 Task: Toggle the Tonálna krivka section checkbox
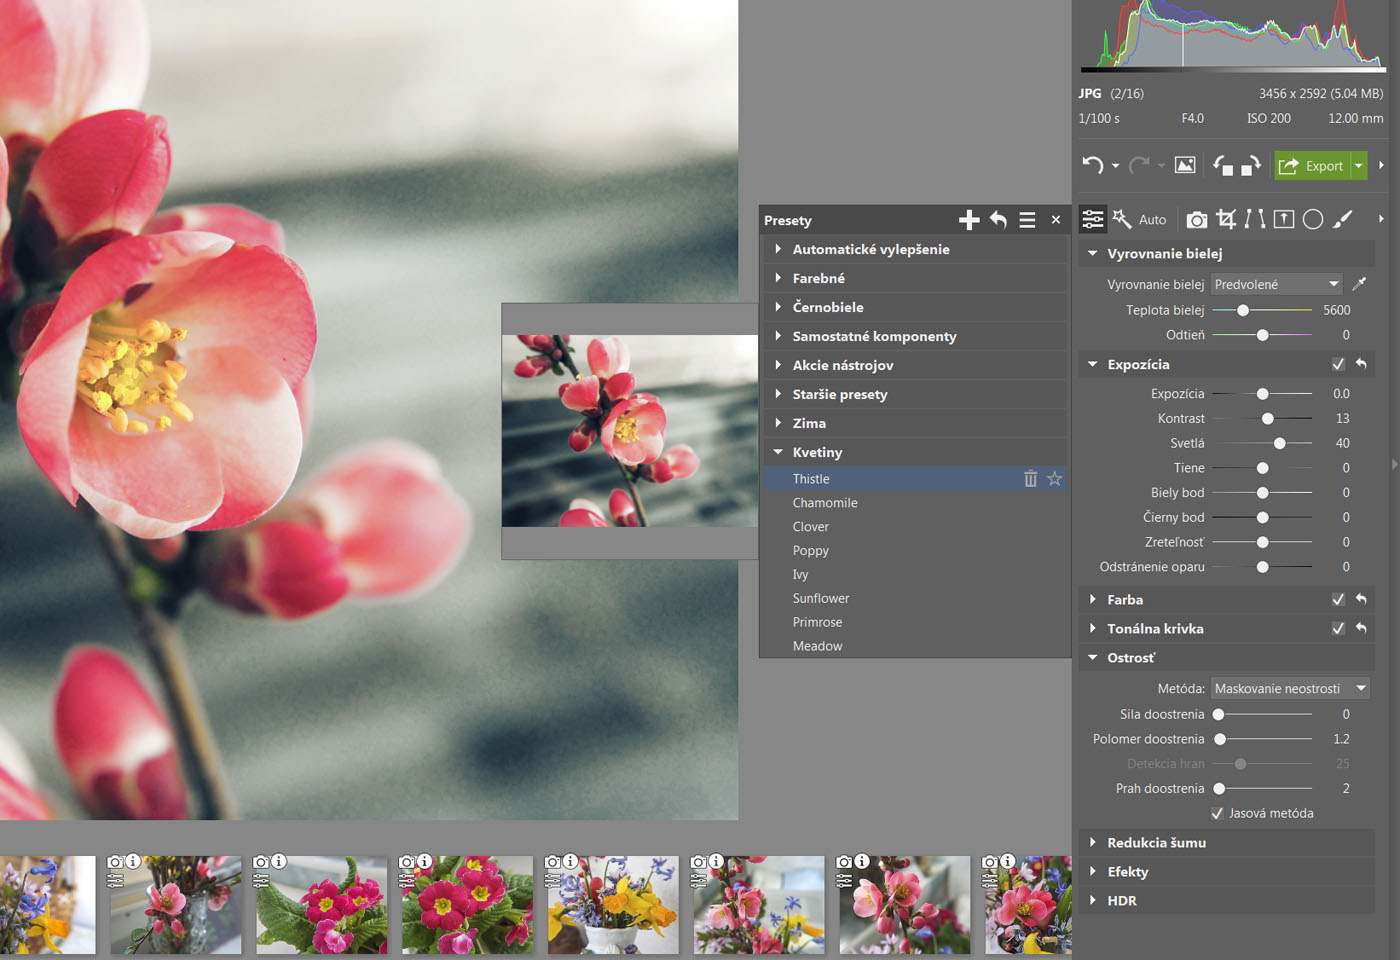pyautogui.click(x=1338, y=628)
